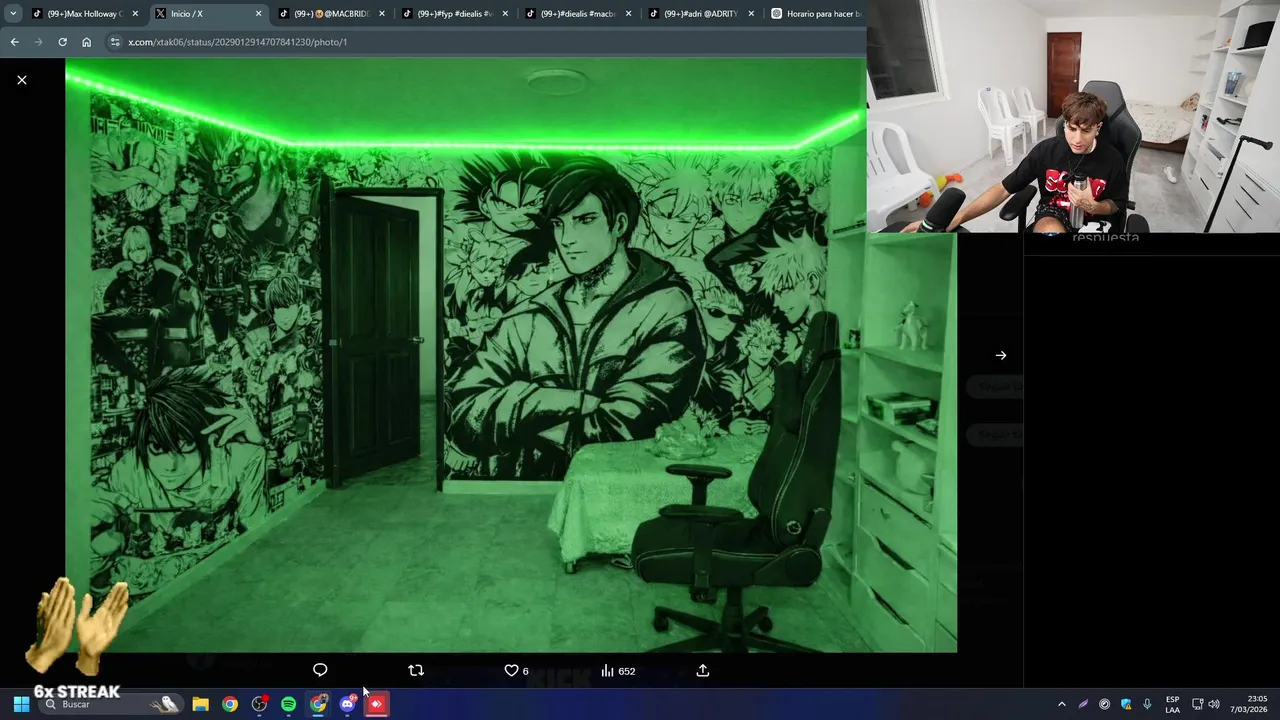Click the x.com address bar URL

click(237, 42)
